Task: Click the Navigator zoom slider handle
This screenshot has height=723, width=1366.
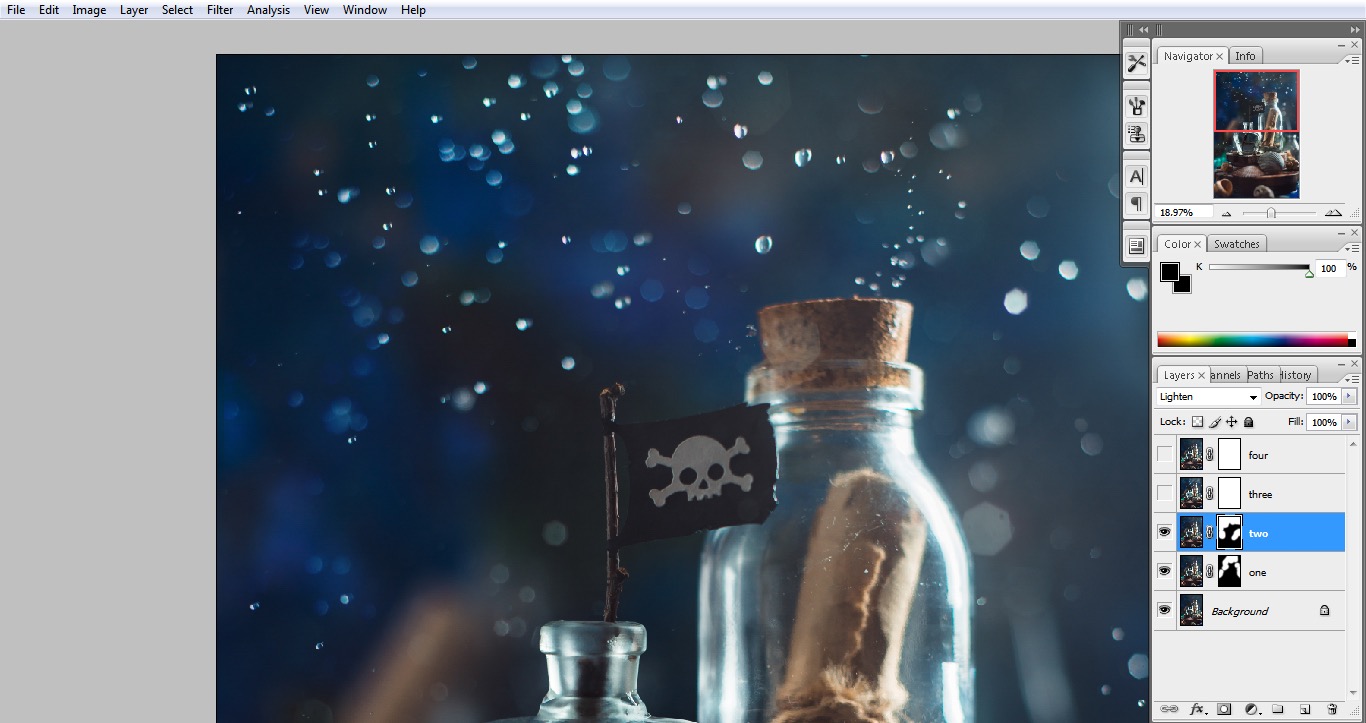Action: (x=1271, y=213)
